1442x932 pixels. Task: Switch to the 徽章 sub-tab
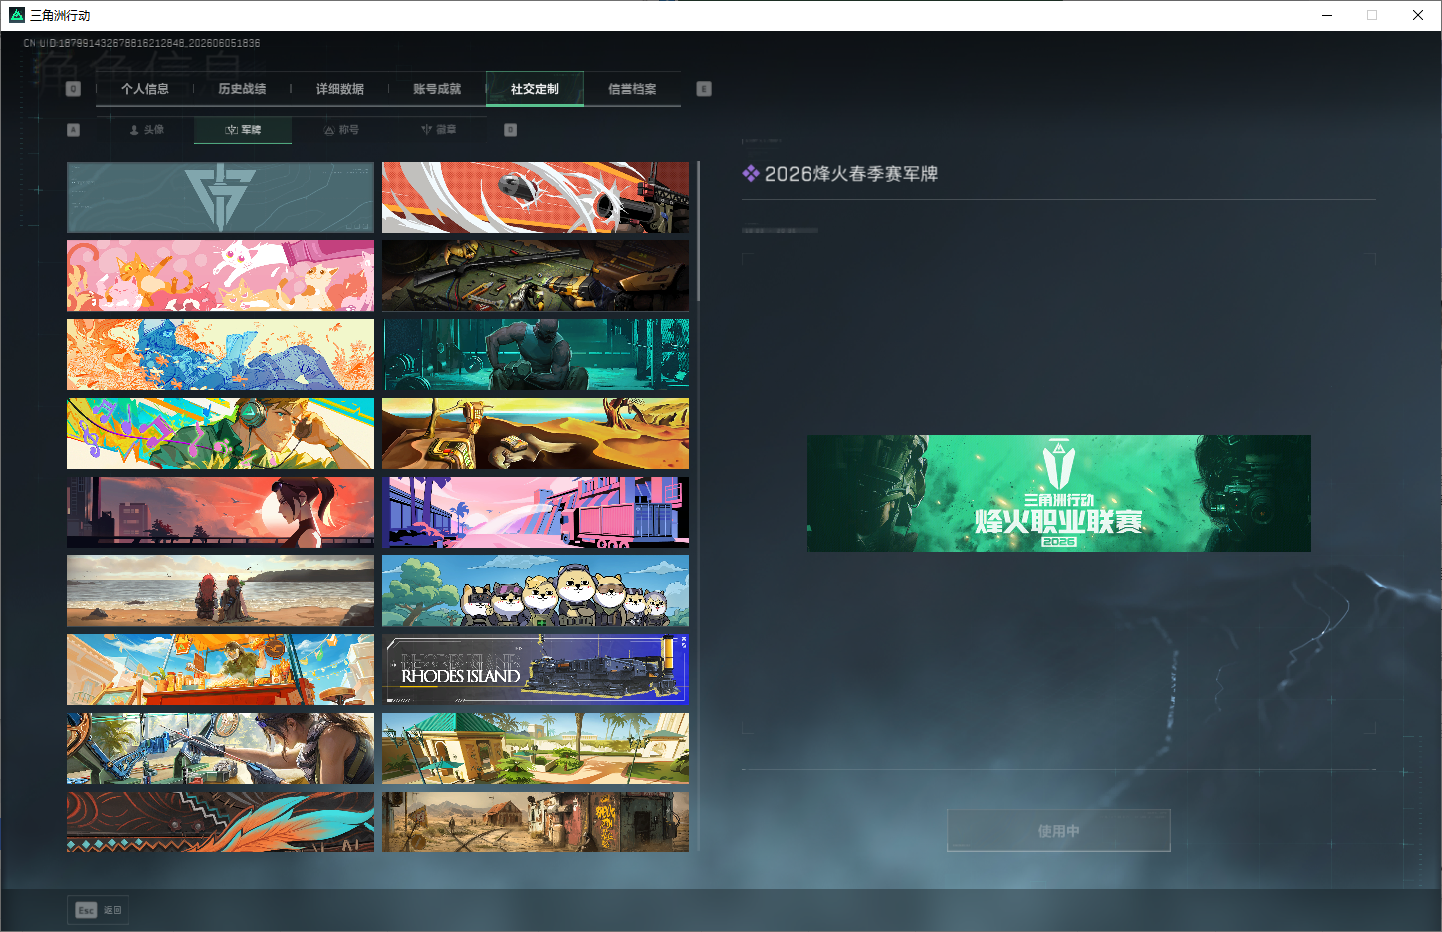(438, 130)
